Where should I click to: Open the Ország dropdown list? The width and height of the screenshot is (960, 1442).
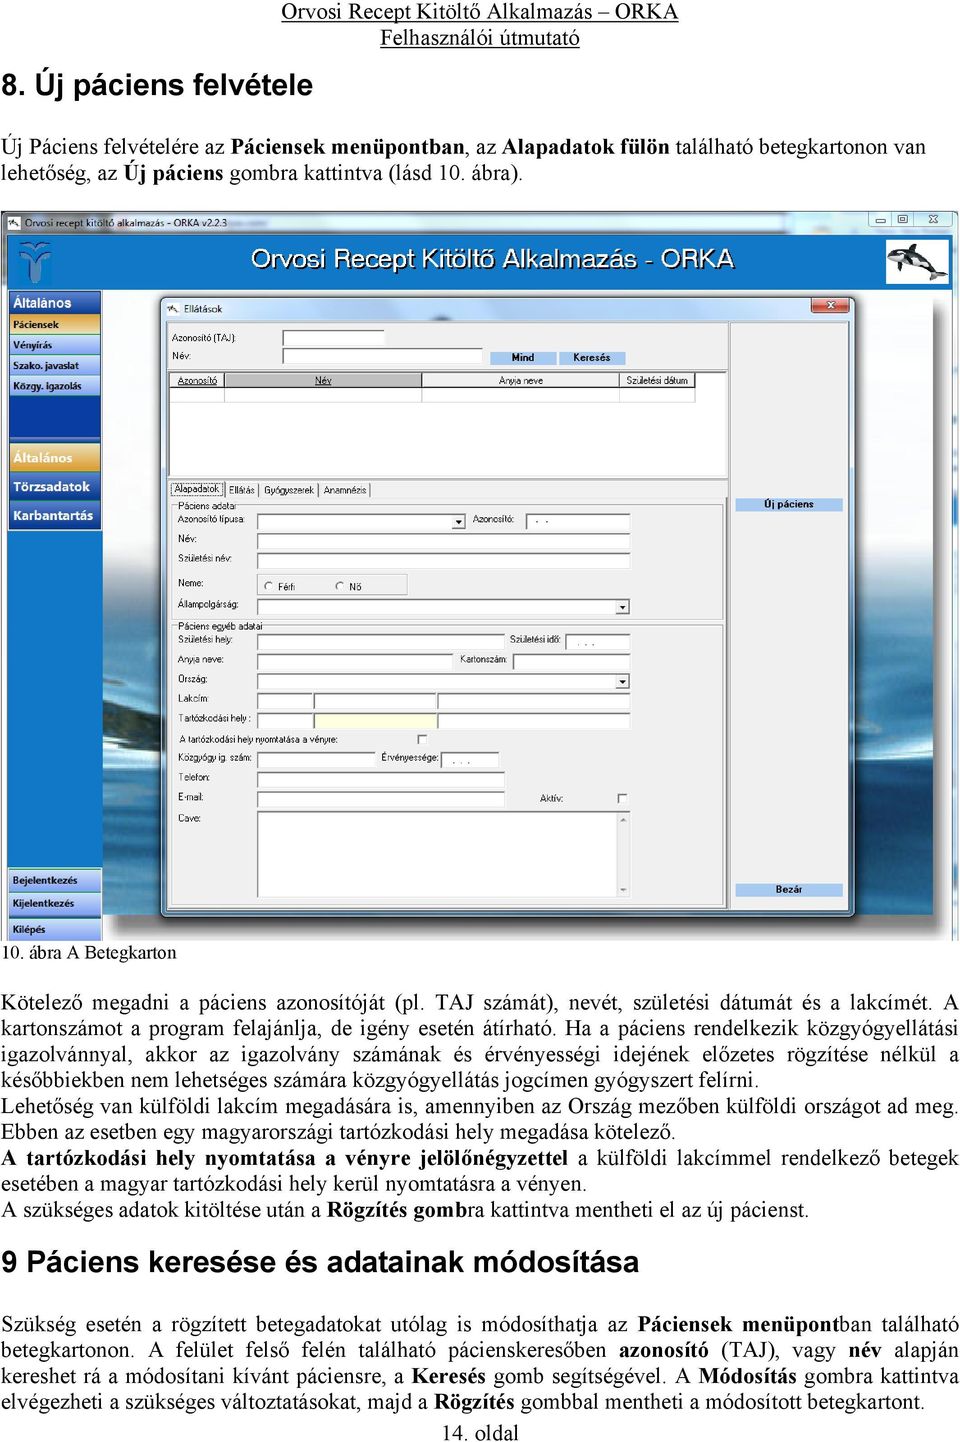point(623,681)
